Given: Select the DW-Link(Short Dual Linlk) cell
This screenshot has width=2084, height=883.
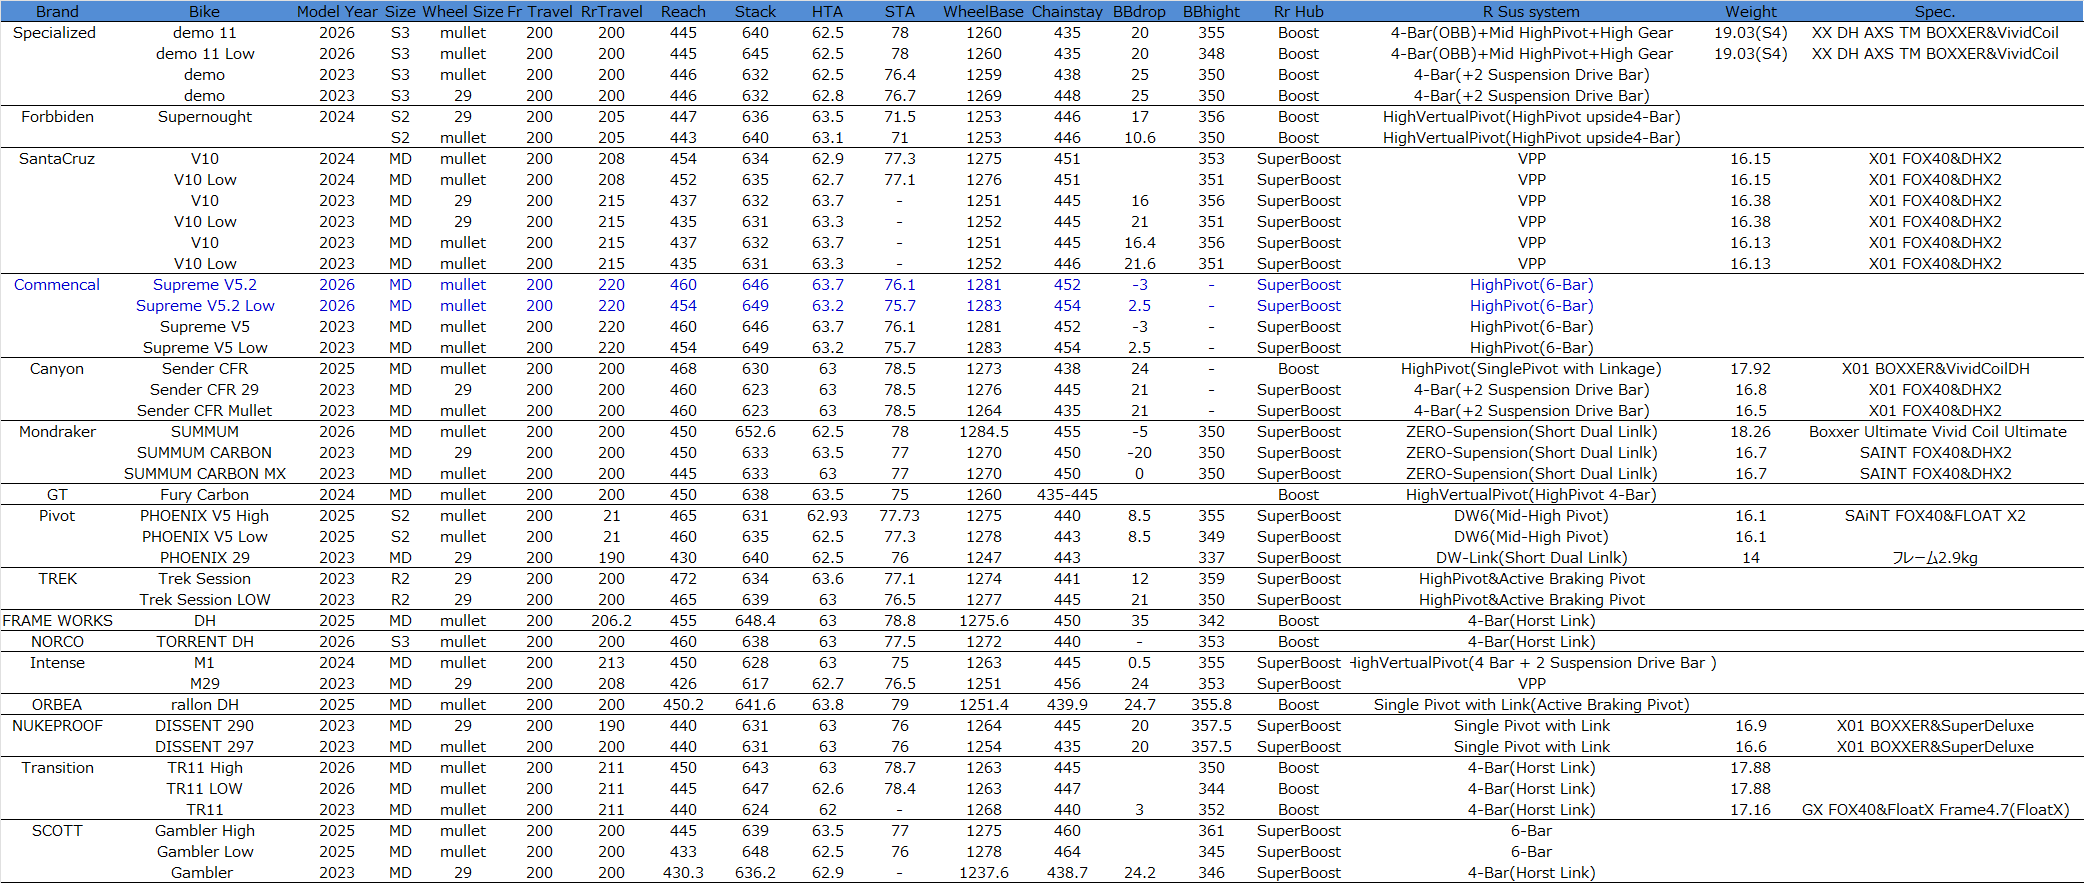Looking at the screenshot, I should (1531, 558).
